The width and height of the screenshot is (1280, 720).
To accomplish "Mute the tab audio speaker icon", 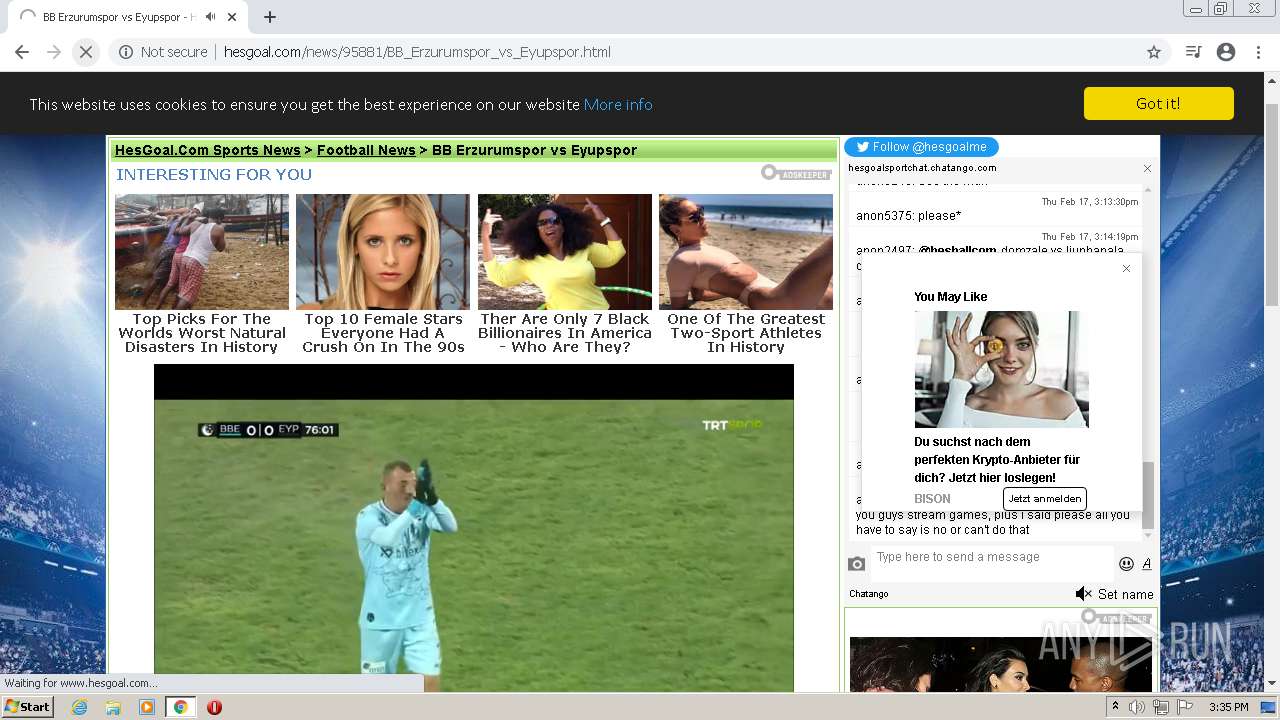I will [210, 17].
